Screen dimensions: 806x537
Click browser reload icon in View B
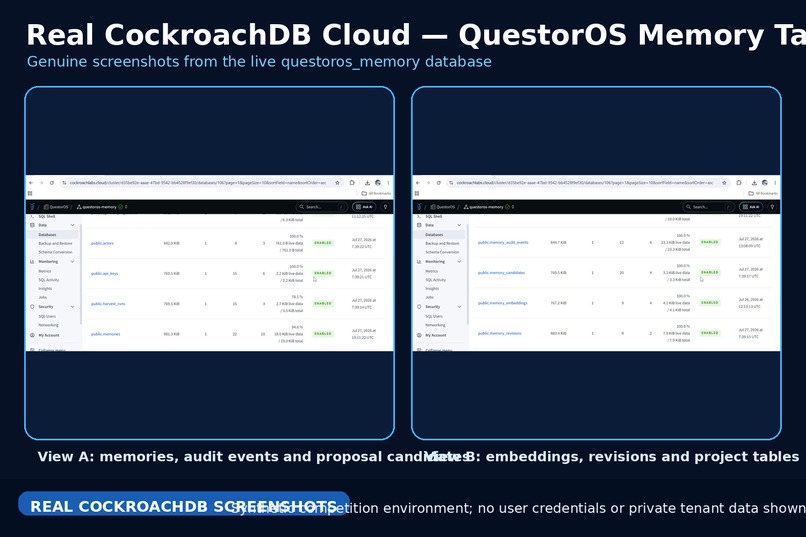point(438,182)
